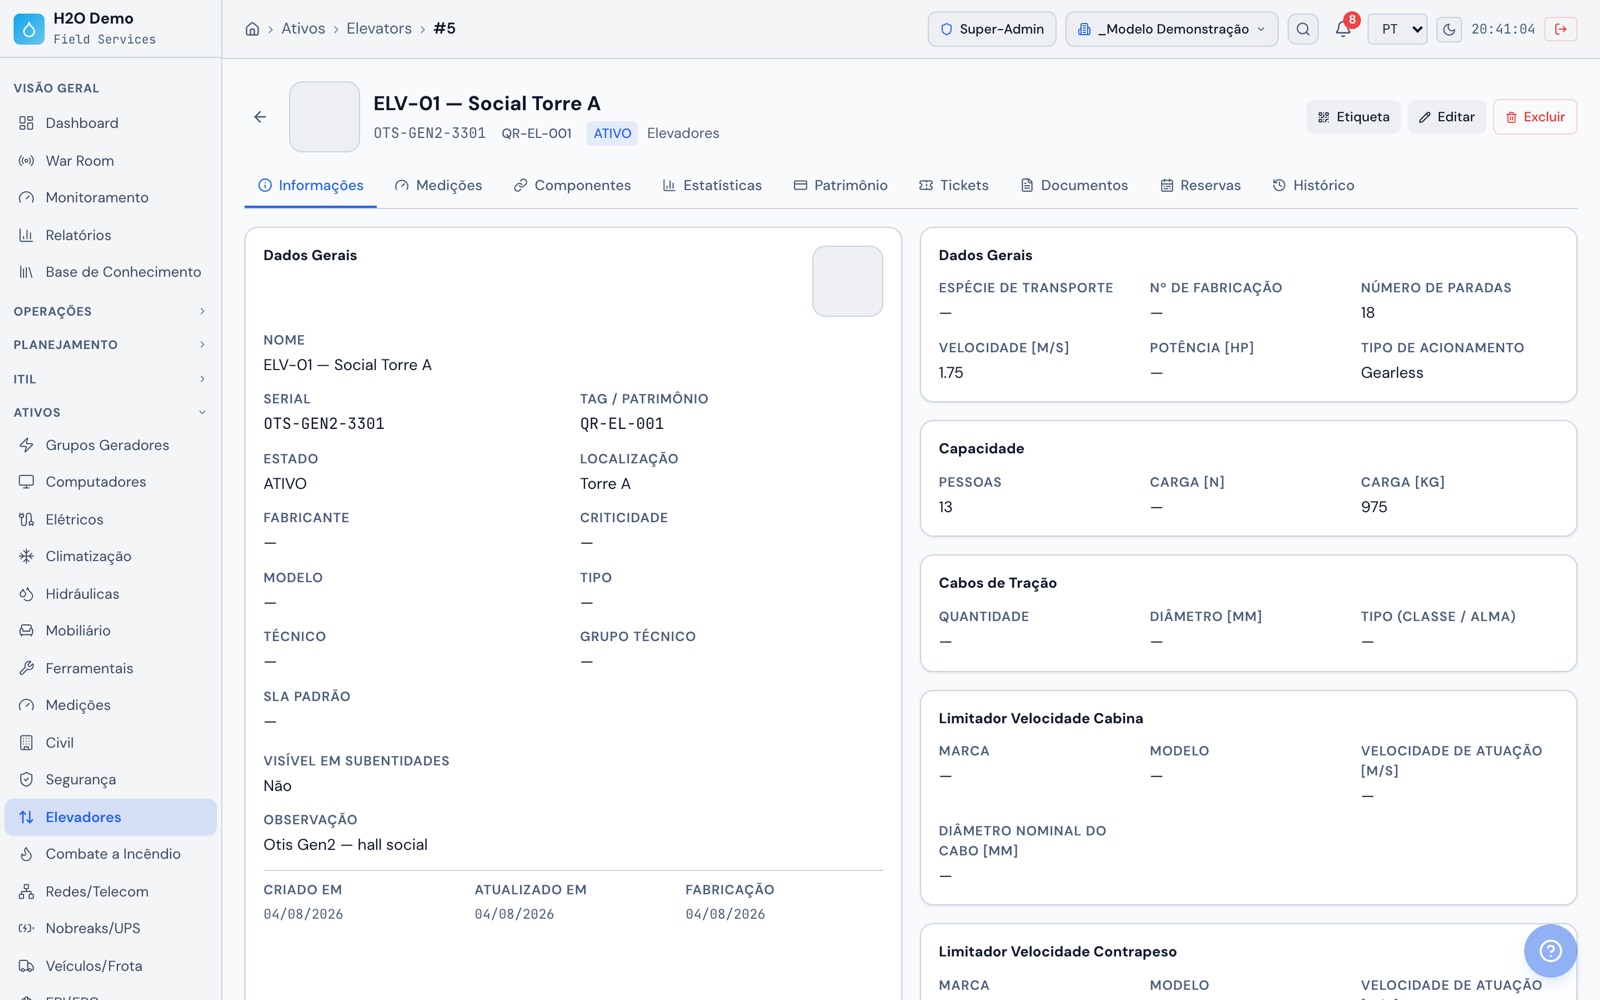Open the Reservas tab
The height and width of the screenshot is (1000, 1600).
click(1200, 185)
